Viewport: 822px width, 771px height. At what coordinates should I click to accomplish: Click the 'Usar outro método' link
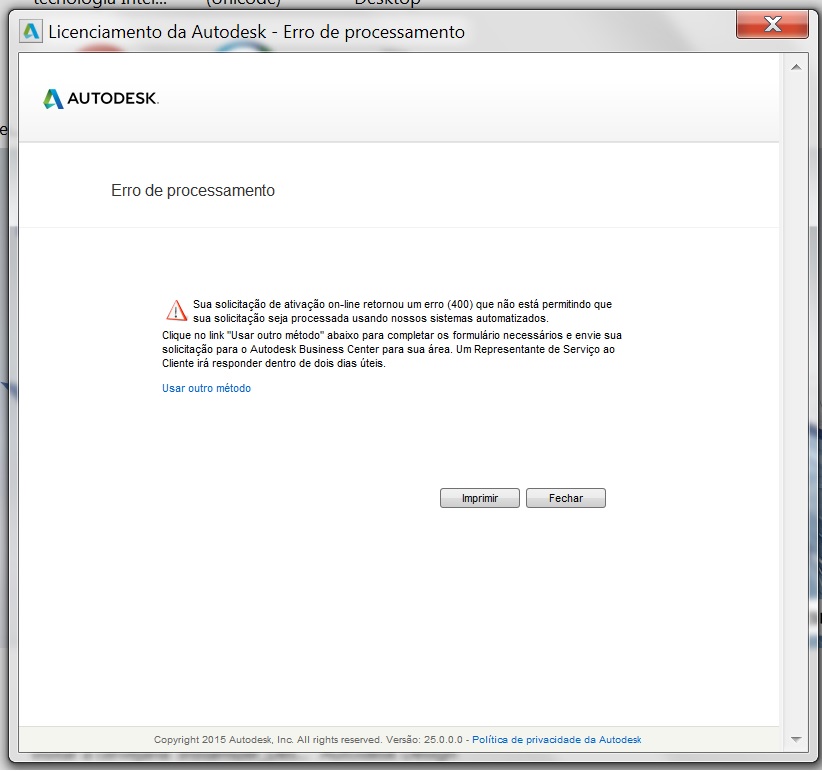point(206,388)
